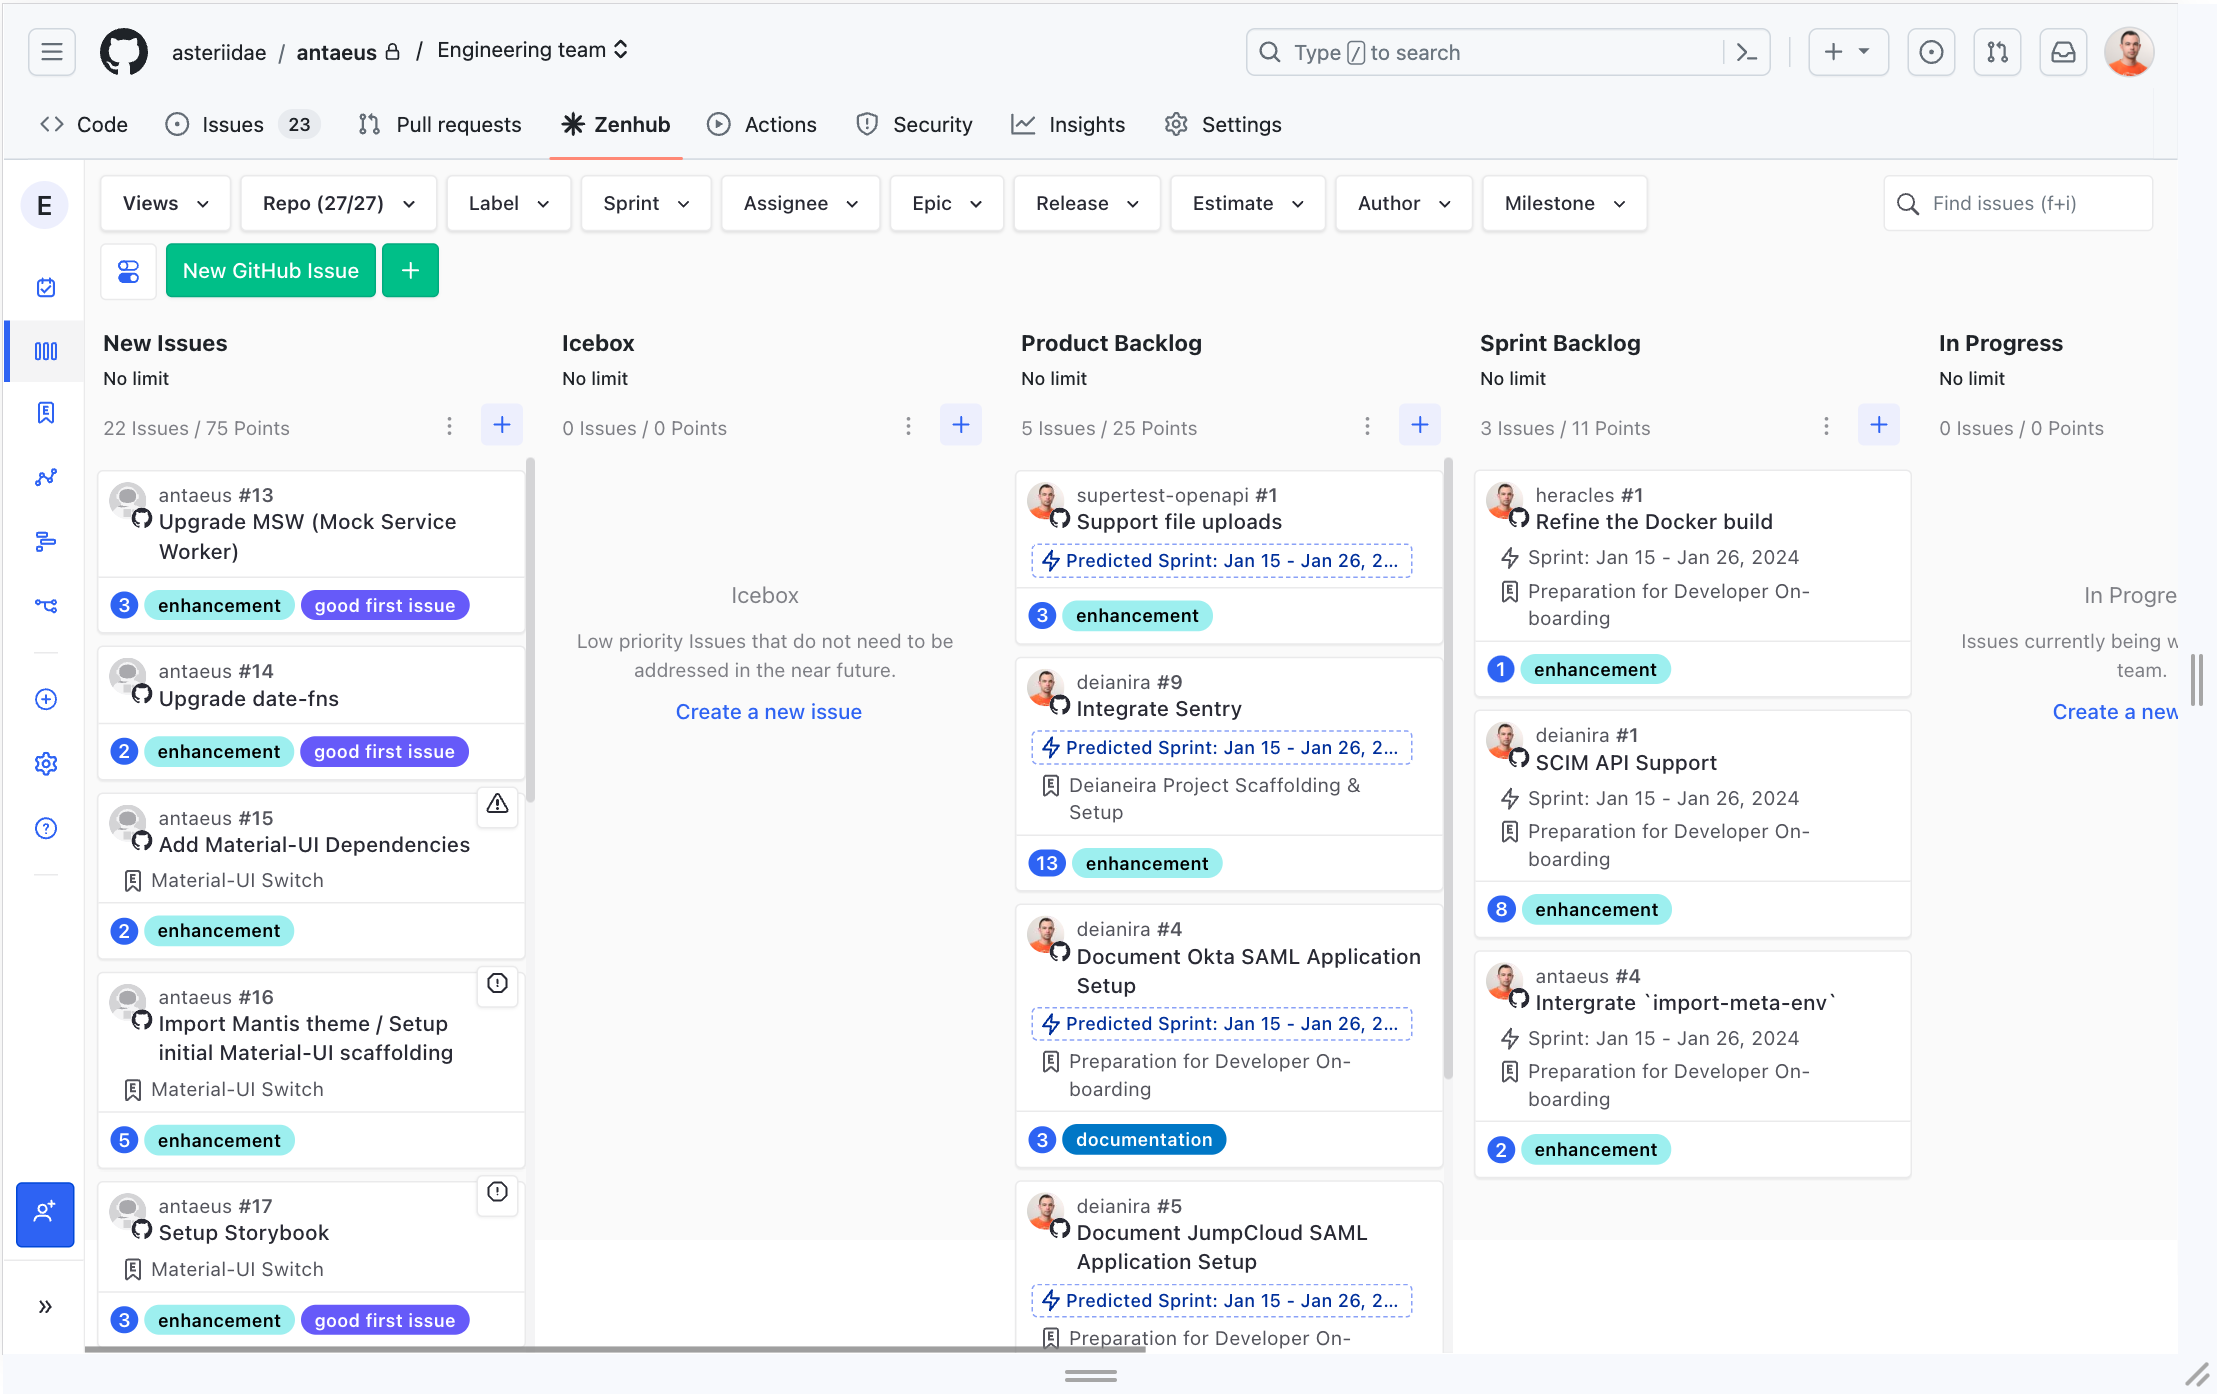This screenshot has height=1398, width=2222.
Task: Click the alert icon on antaeus #17 card
Action: pyautogui.click(x=497, y=1193)
